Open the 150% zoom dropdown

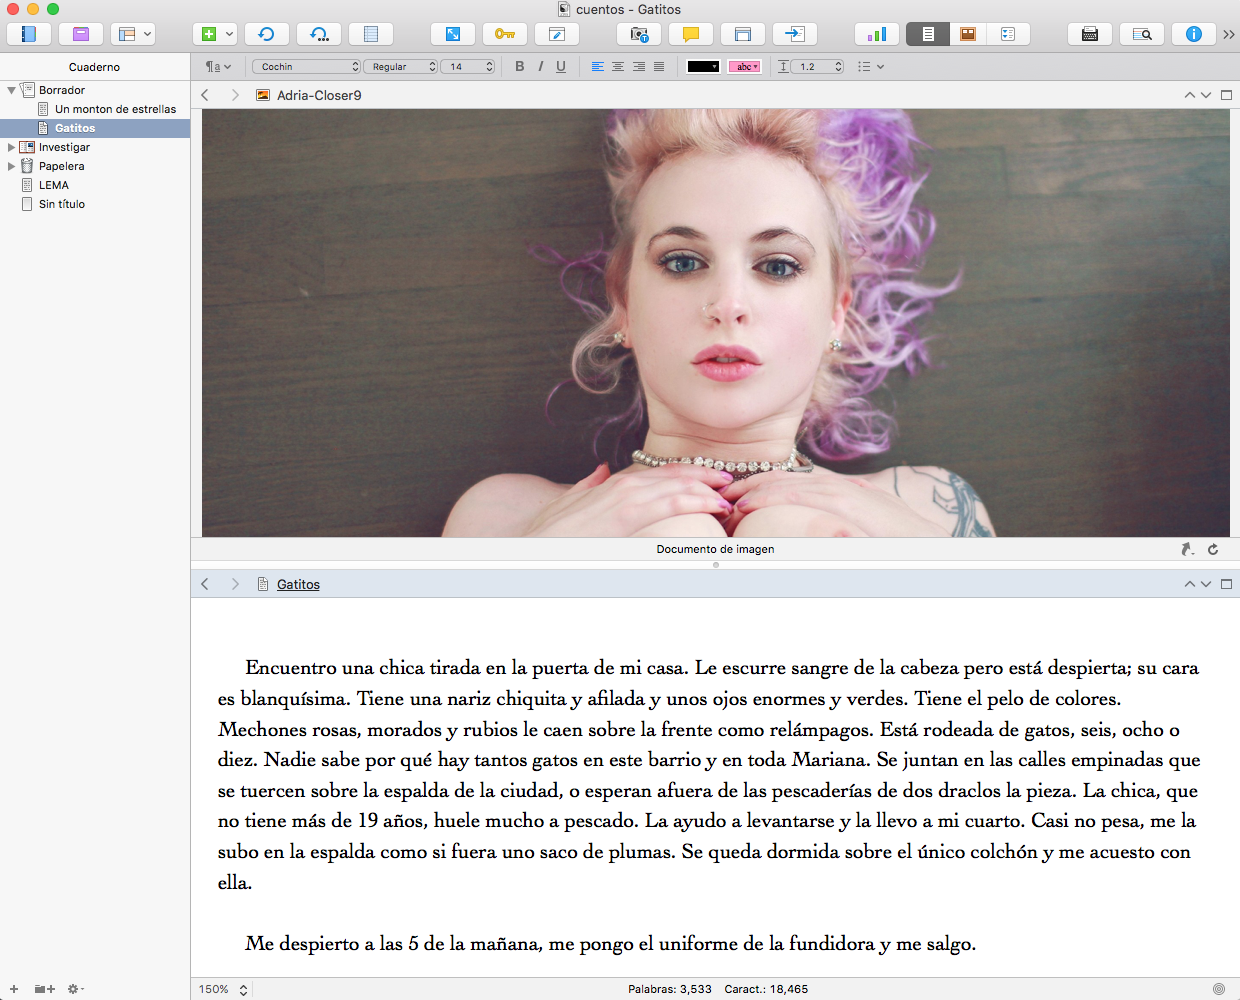[x=223, y=989]
